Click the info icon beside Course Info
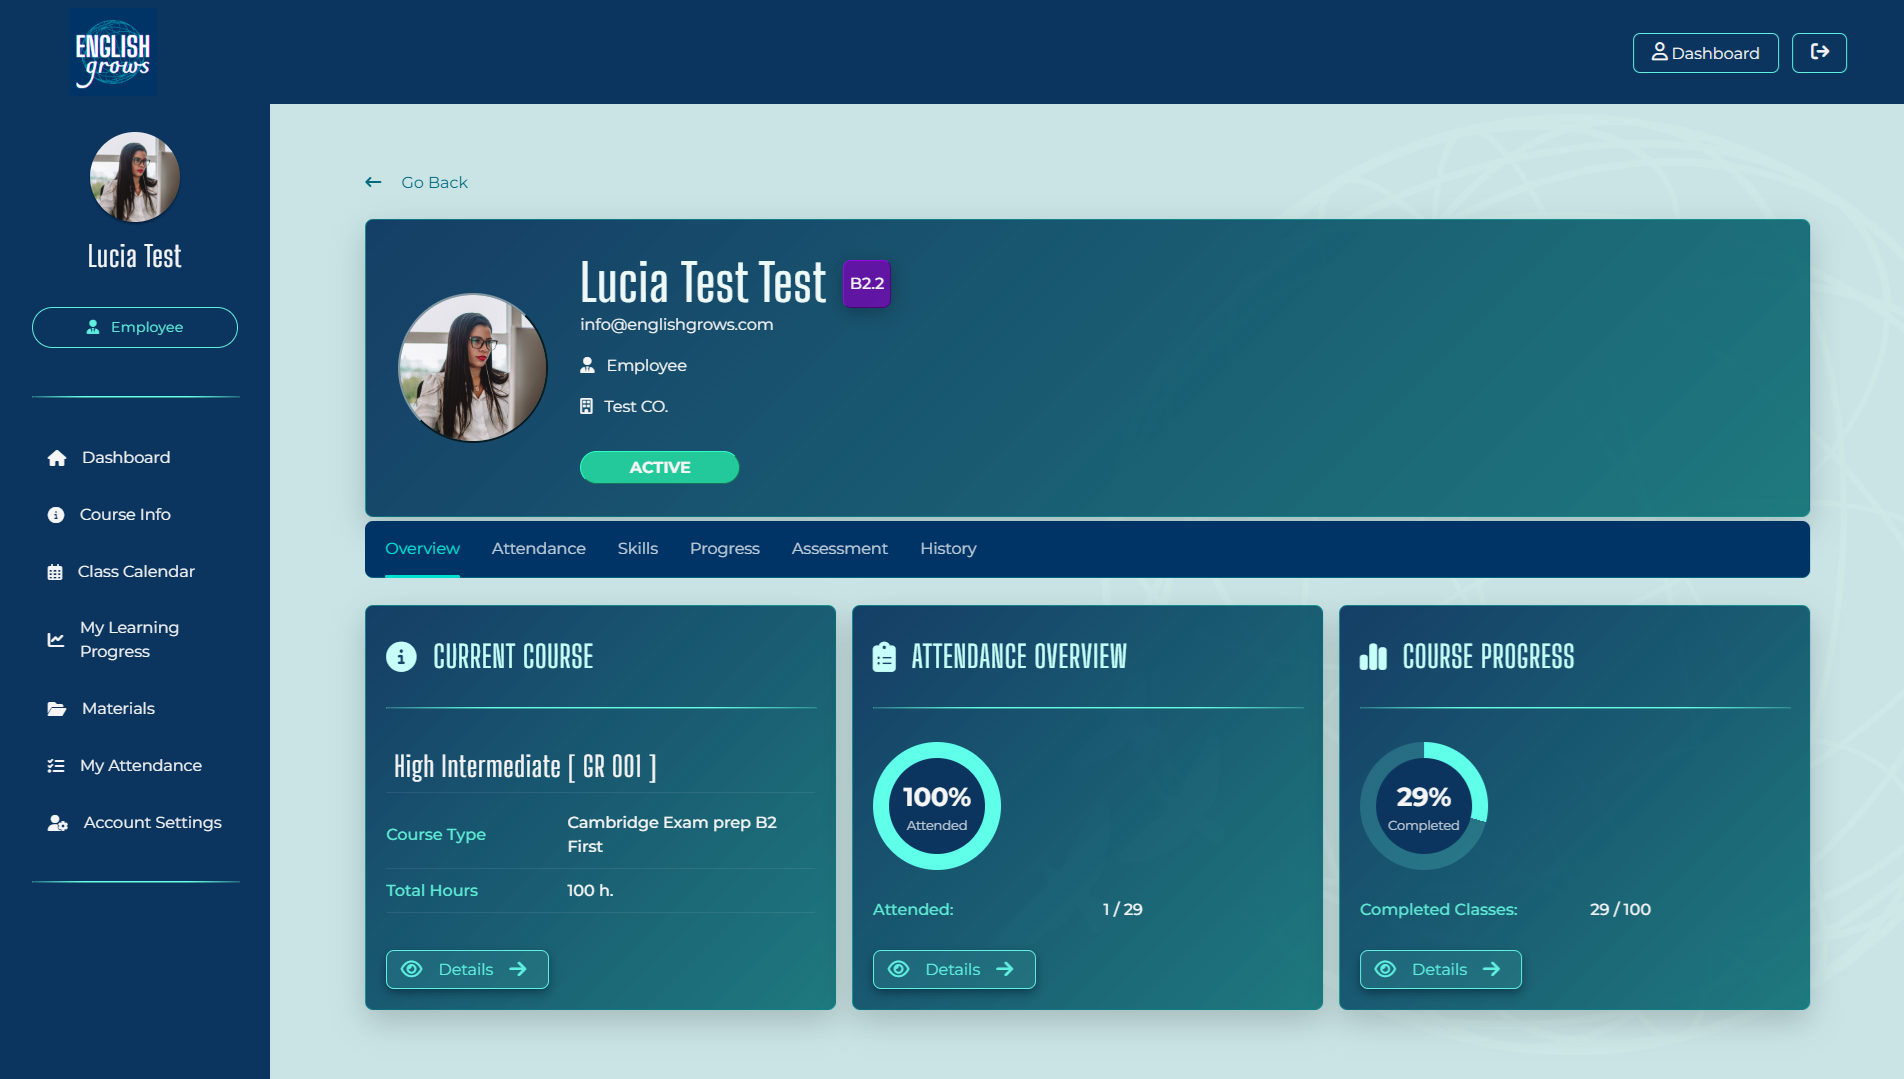 pyautogui.click(x=56, y=515)
